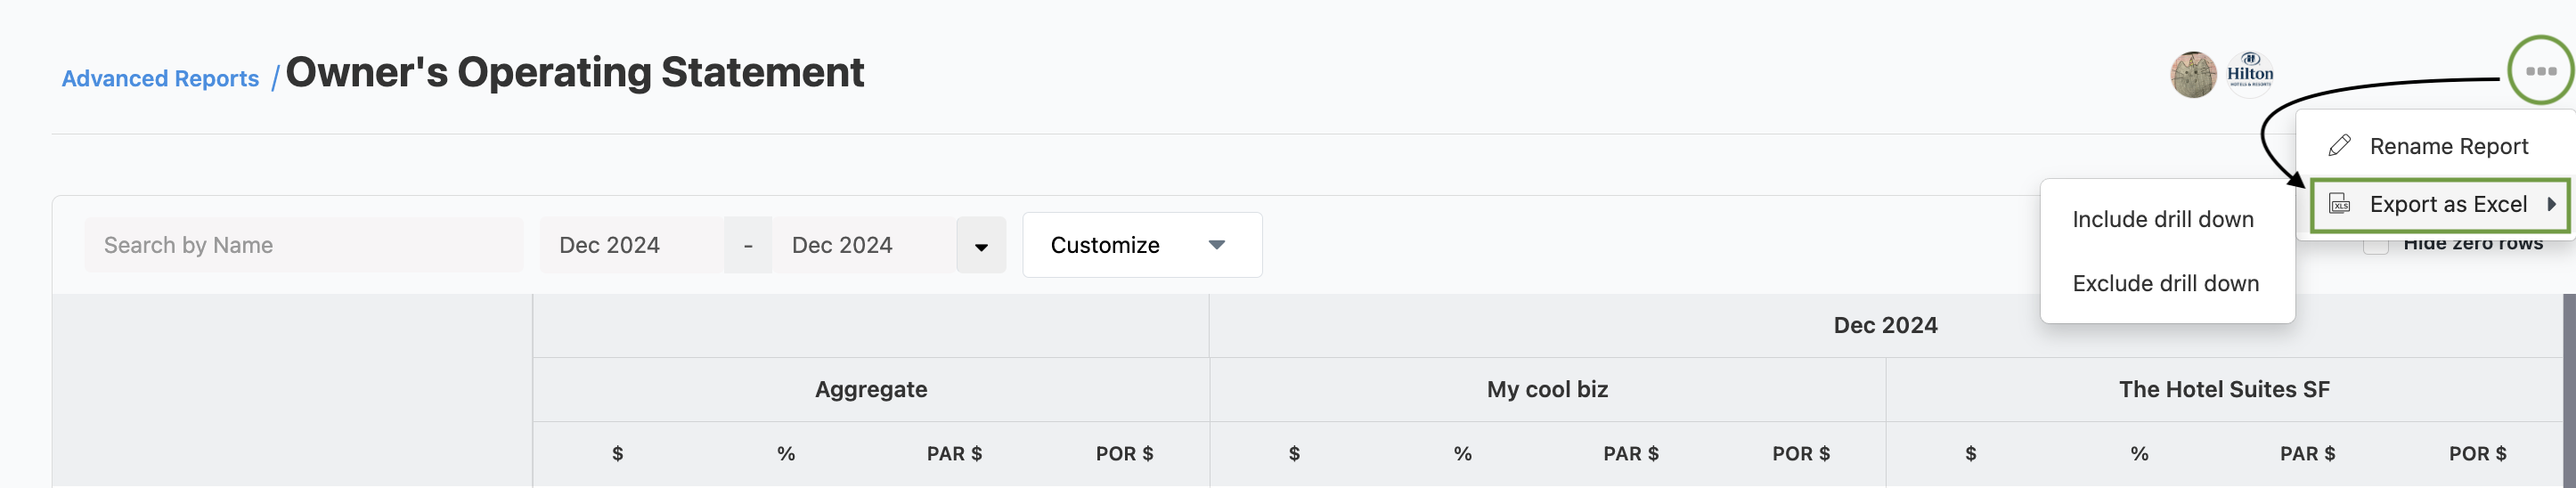Go to Advanced Reports breadcrumb link

160,78
